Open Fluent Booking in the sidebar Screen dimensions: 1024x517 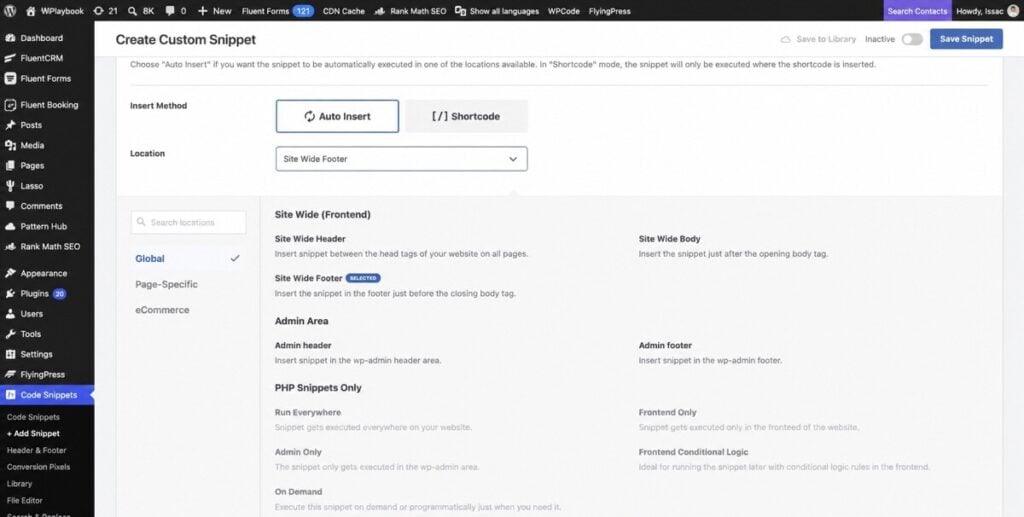[x=47, y=104]
